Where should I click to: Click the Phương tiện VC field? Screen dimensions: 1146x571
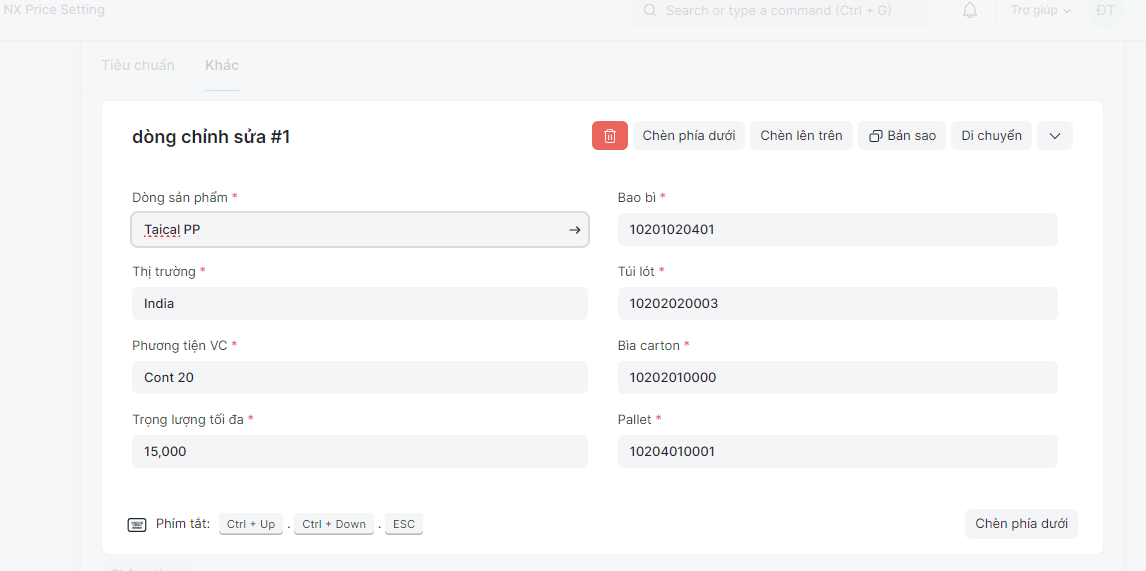tap(359, 377)
